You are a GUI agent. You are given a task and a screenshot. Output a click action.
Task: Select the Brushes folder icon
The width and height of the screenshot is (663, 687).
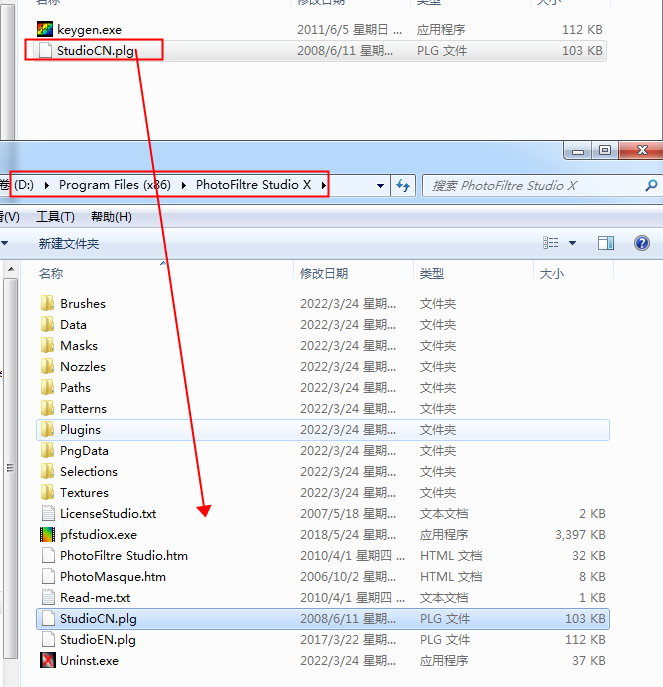point(47,304)
